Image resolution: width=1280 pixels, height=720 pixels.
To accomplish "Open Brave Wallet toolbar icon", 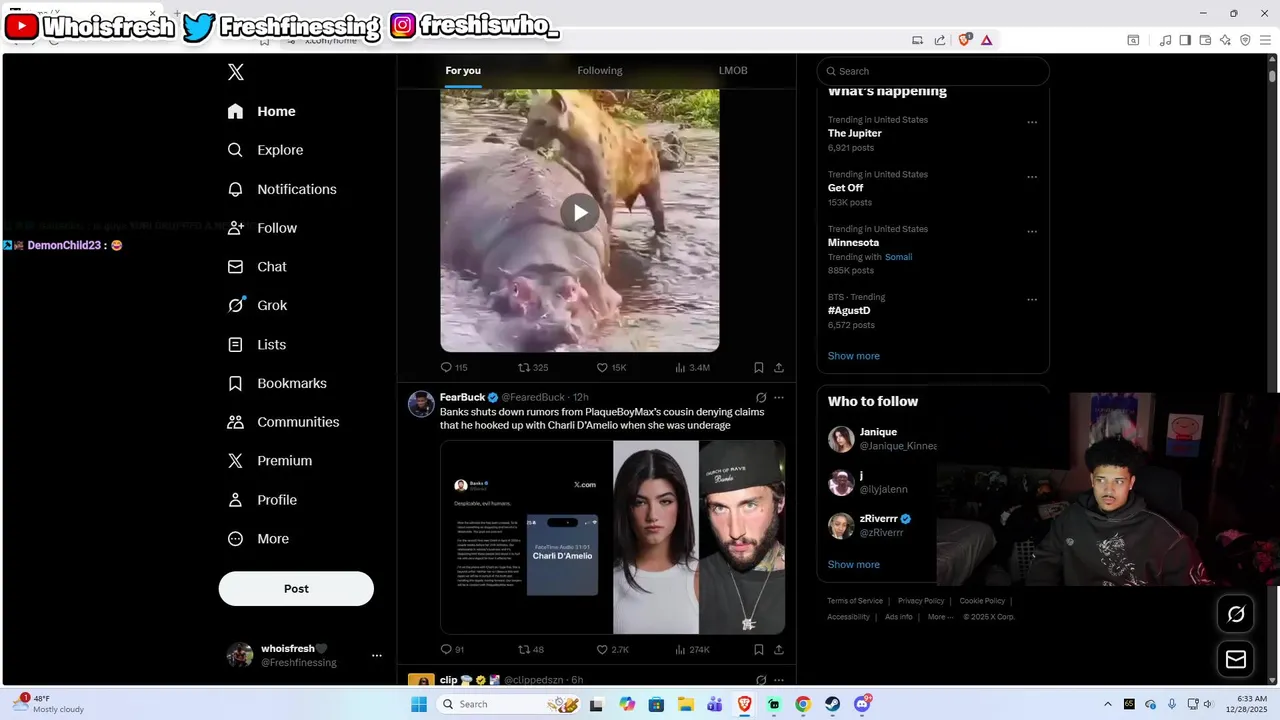I will (x=1205, y=40).
